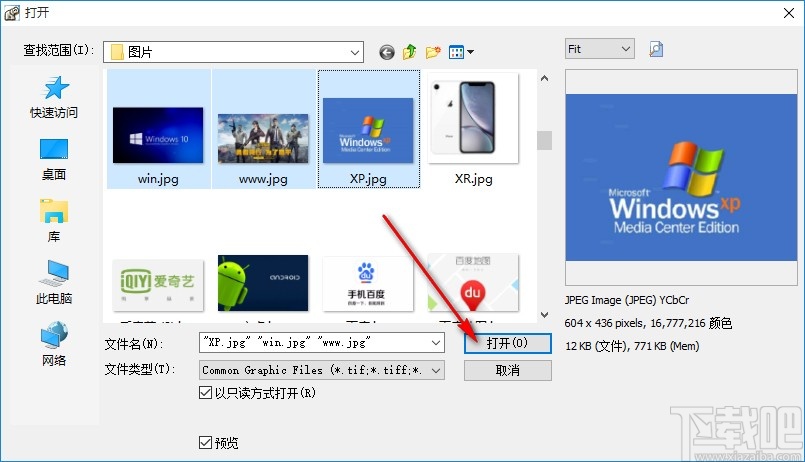
Task: Click the 打开(O) button
Action: tap(508, 343)
